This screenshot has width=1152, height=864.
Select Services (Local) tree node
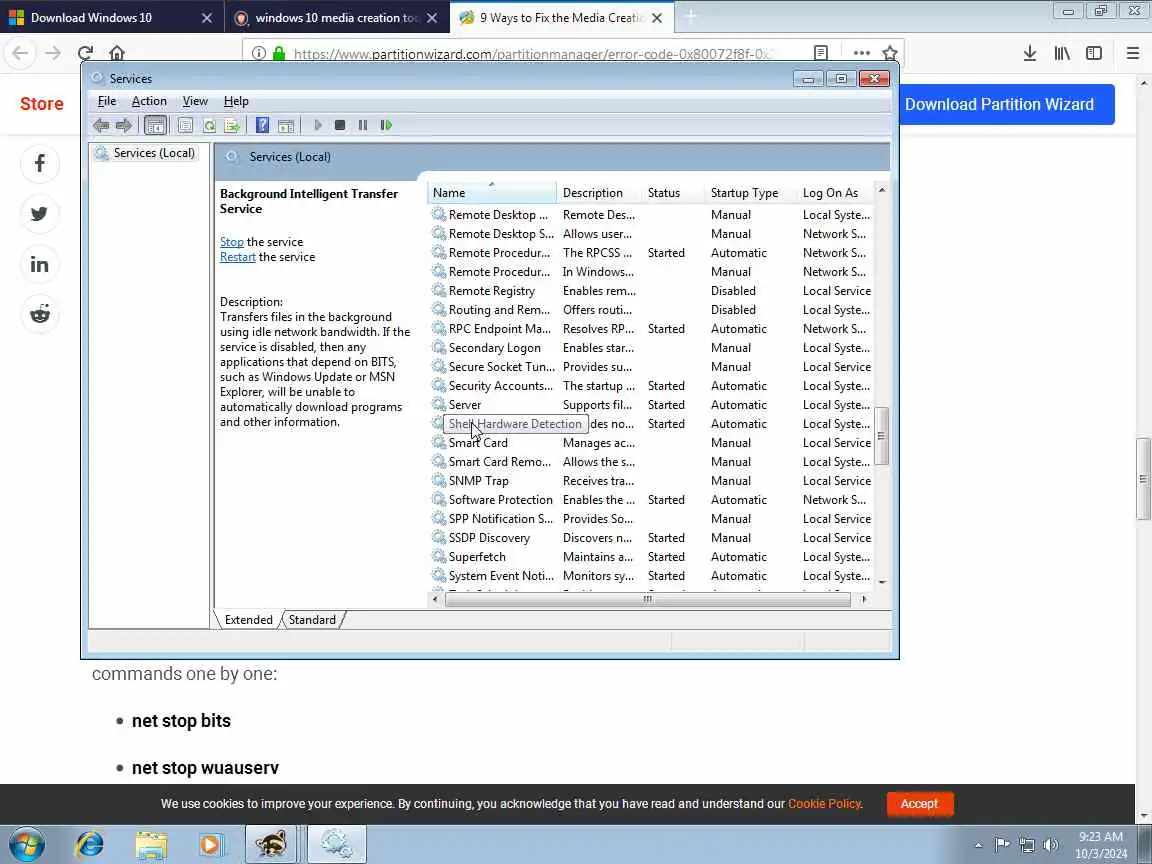point(145,153)
